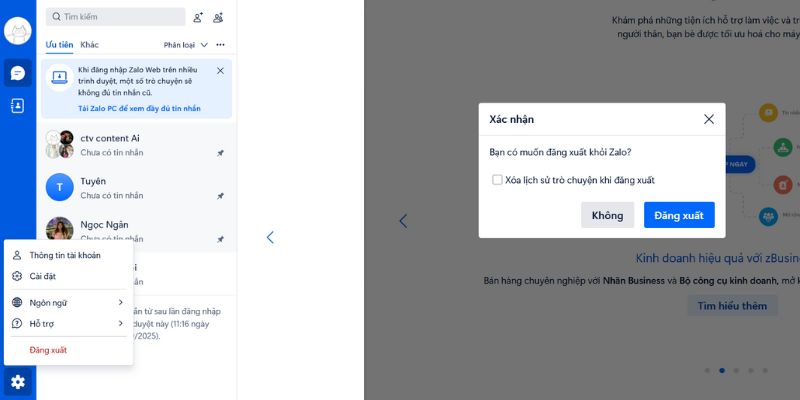Viewport: 800px width, 400px height.
Task: Choose Đăng xuất in the popup menu
Action: (68, 350)
